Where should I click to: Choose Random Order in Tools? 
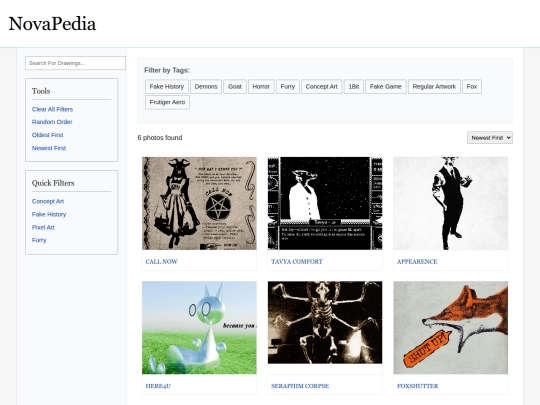(x=52, y=122)
